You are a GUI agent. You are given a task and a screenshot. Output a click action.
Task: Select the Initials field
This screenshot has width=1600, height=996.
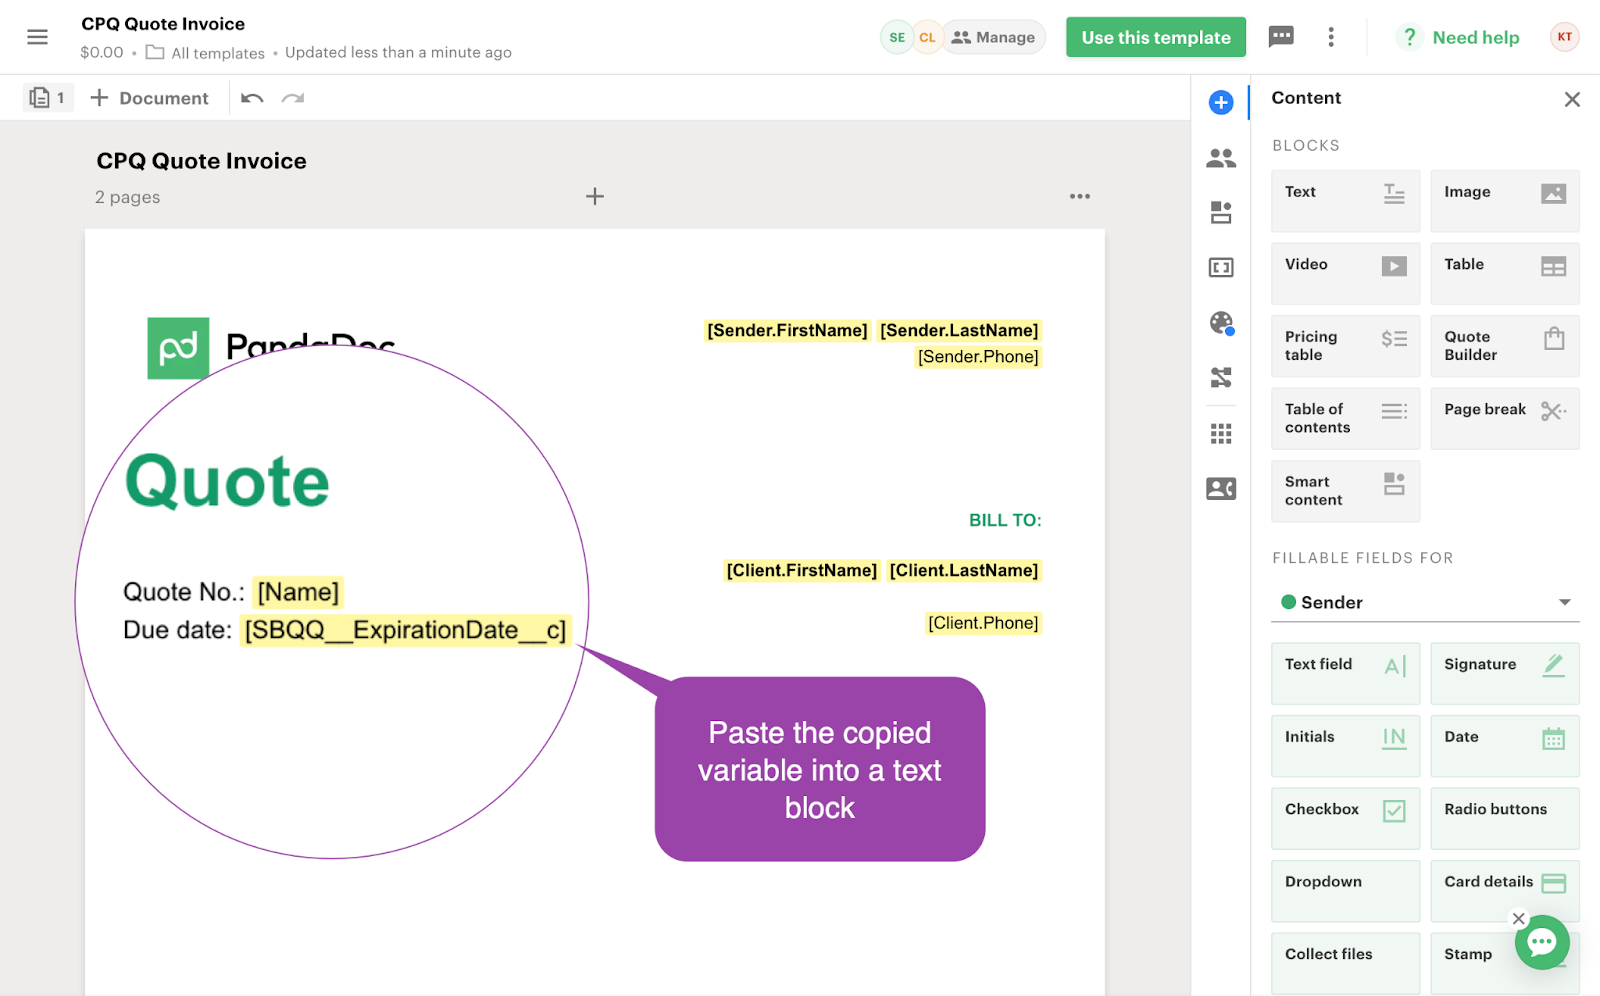tap(1345, 746)
